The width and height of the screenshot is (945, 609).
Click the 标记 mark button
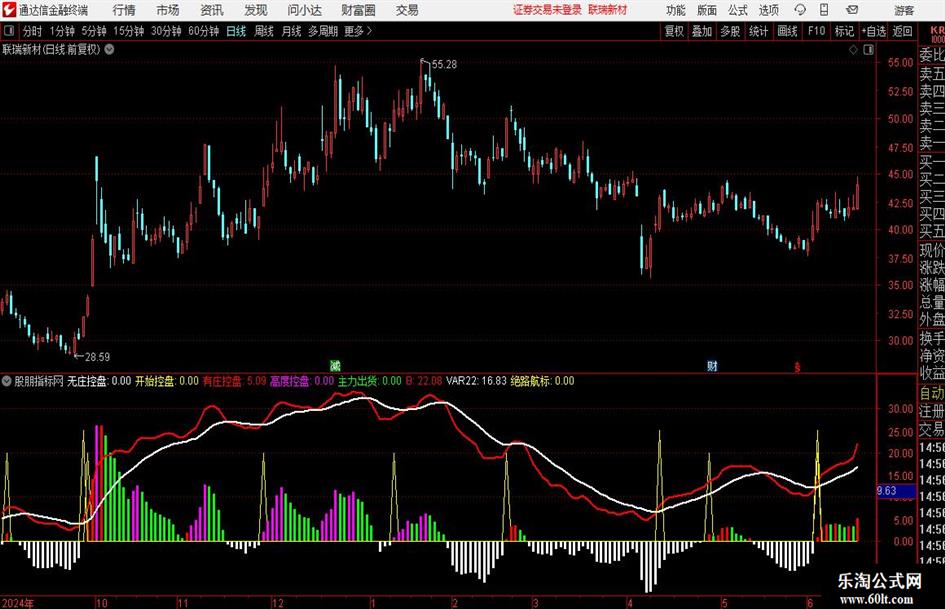(x=844, y=31)
